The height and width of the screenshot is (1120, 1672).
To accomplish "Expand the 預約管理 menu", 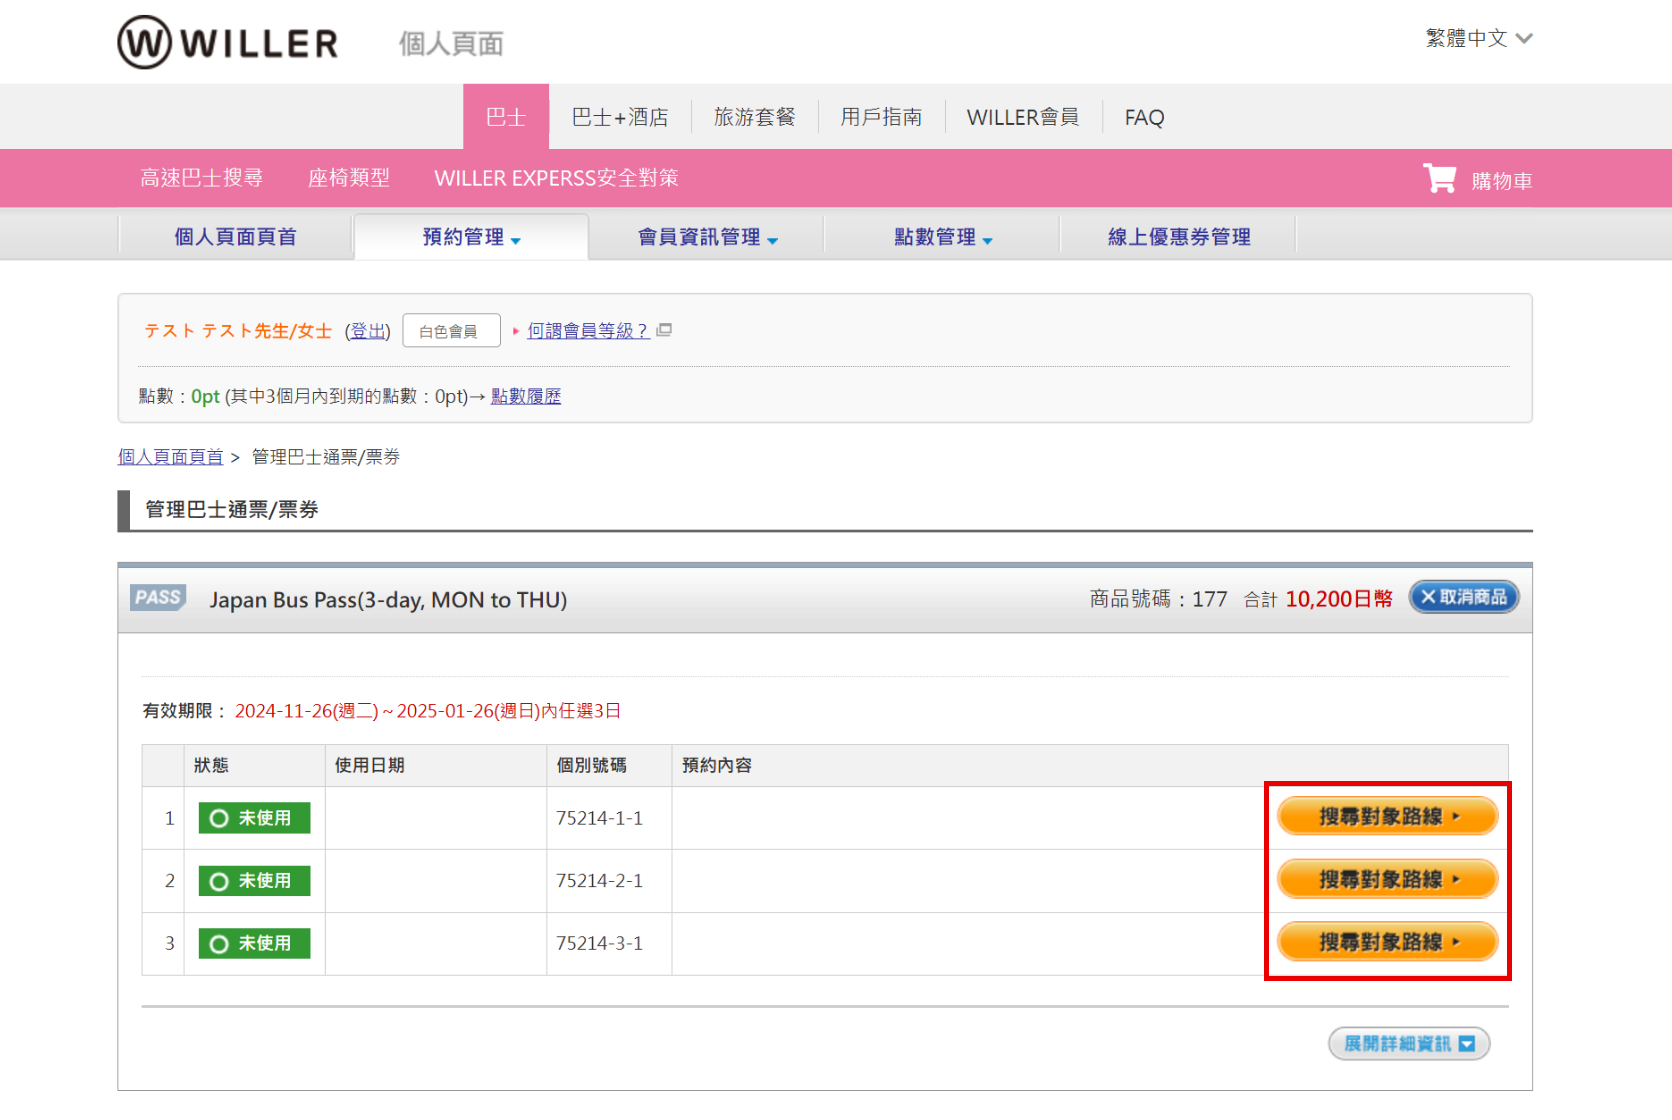I will [471, 237].
